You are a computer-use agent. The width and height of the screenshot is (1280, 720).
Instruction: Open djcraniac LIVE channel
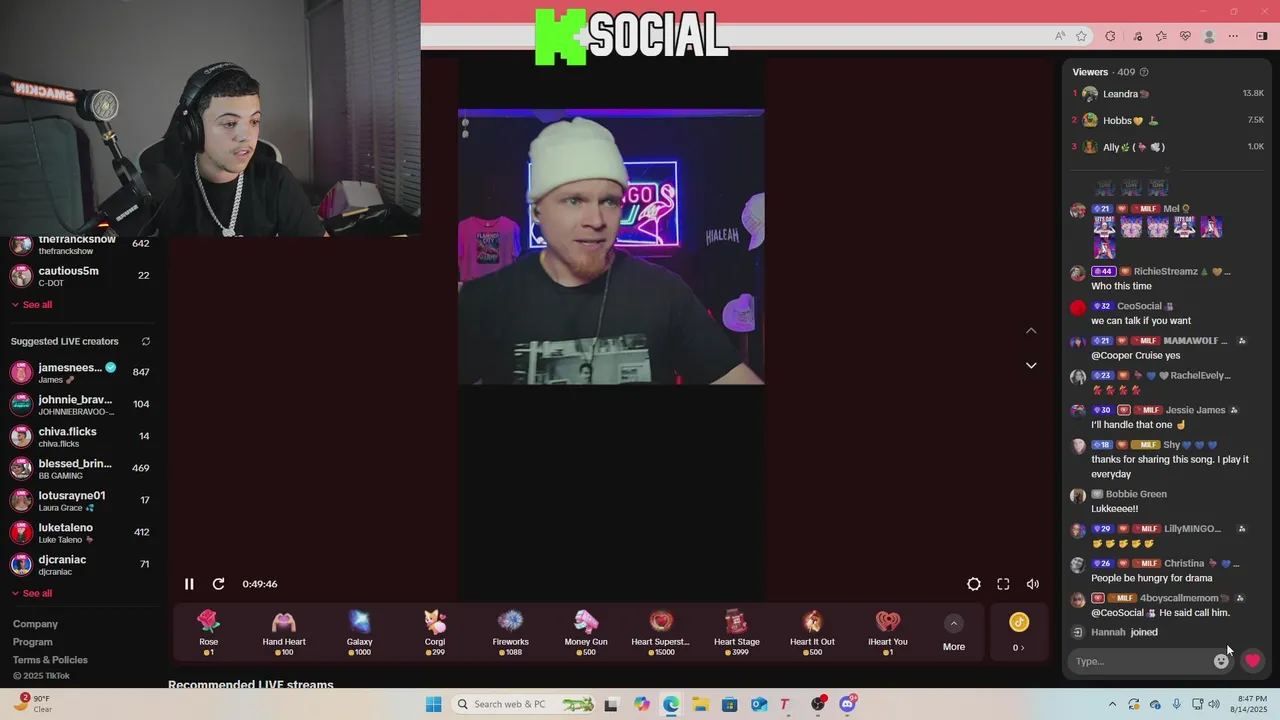80,564
